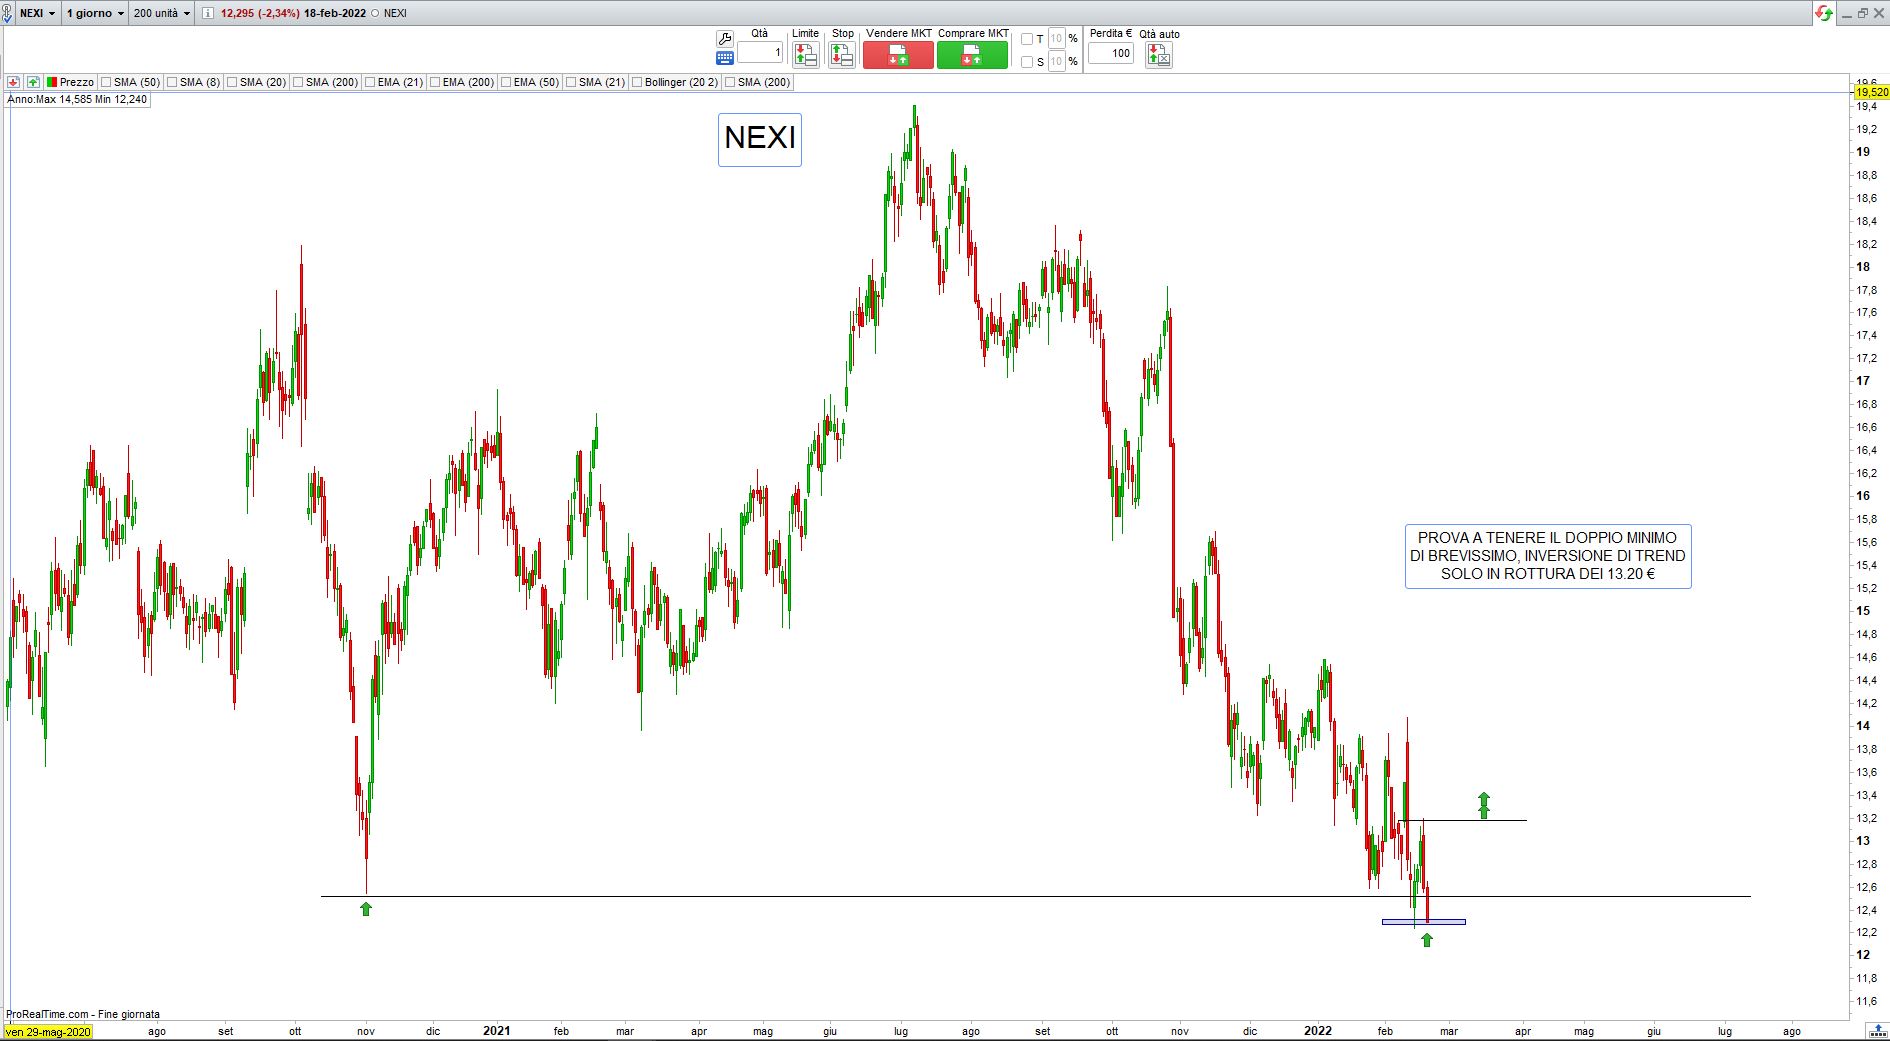Tick SMA (200) checkbox after Bollinger
Screen dimensions: 1890x1041
click(x=730, y=82)
